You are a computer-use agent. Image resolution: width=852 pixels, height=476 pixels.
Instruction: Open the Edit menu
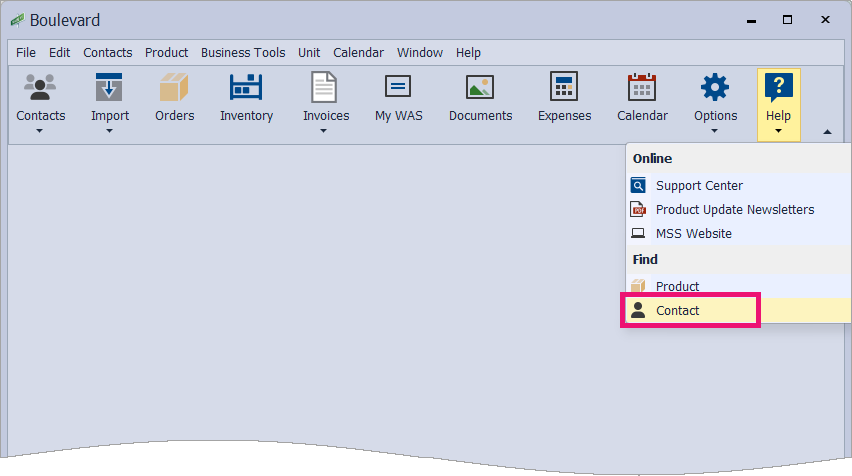(x=59, y=53)
